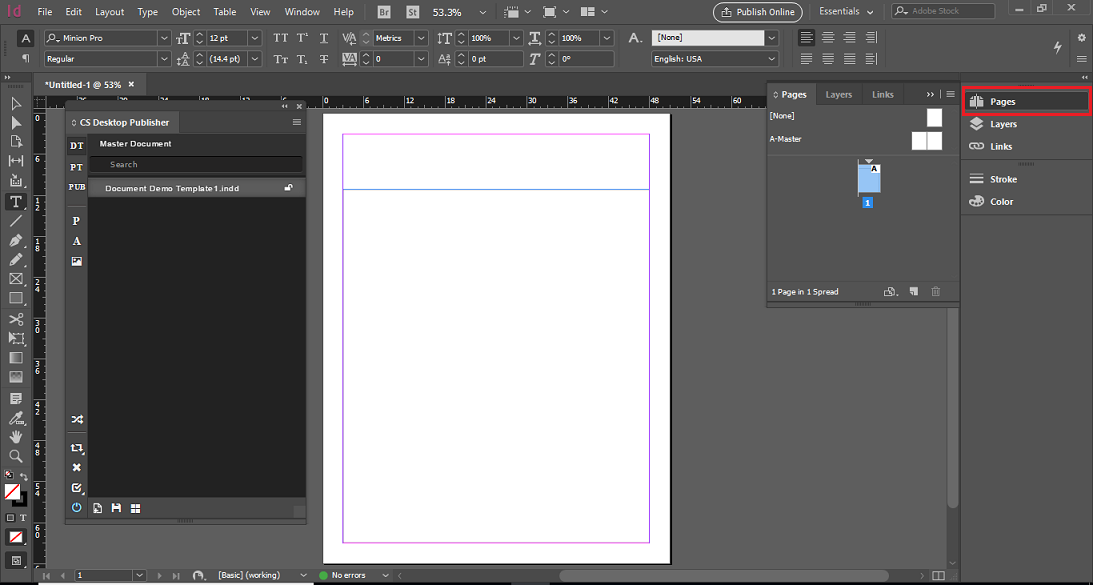This screenshot has height=585, width=1093.
Task: Select the Direct Selection tool
Action: click(x=16, y=123)
